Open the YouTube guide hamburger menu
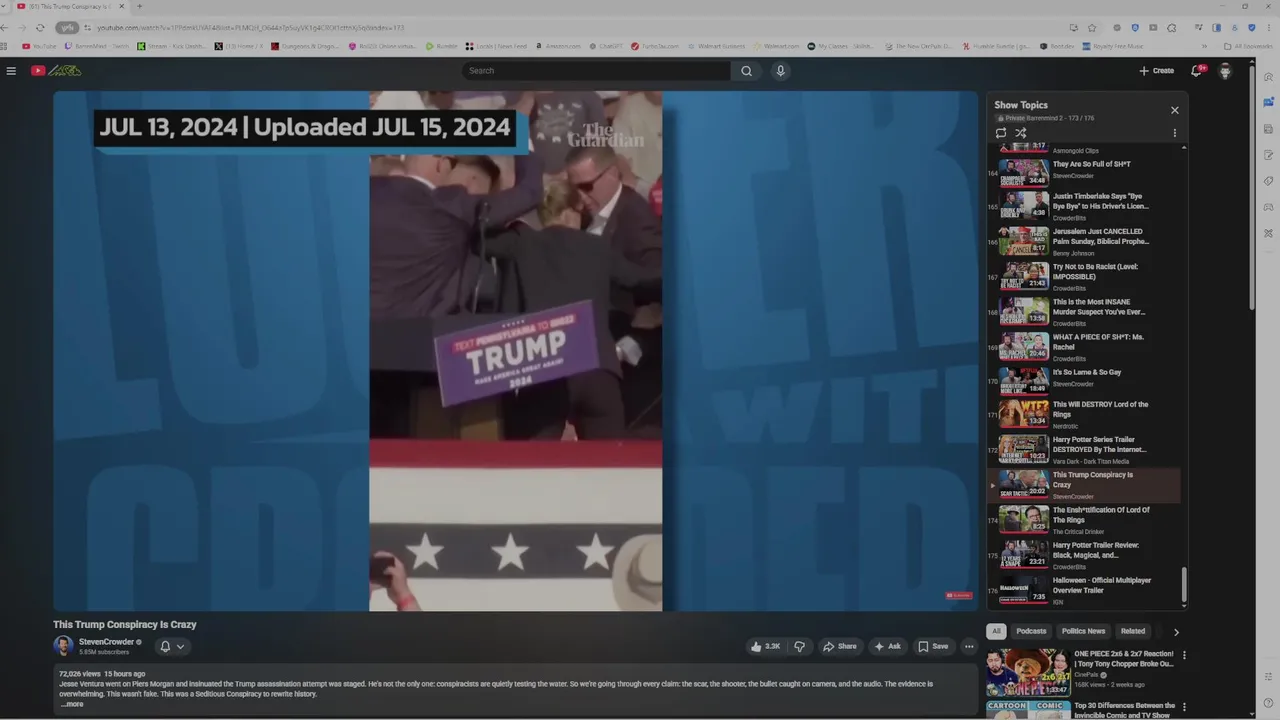The height and width of the screenshot is (720, 1280). (x=11, y=71)
